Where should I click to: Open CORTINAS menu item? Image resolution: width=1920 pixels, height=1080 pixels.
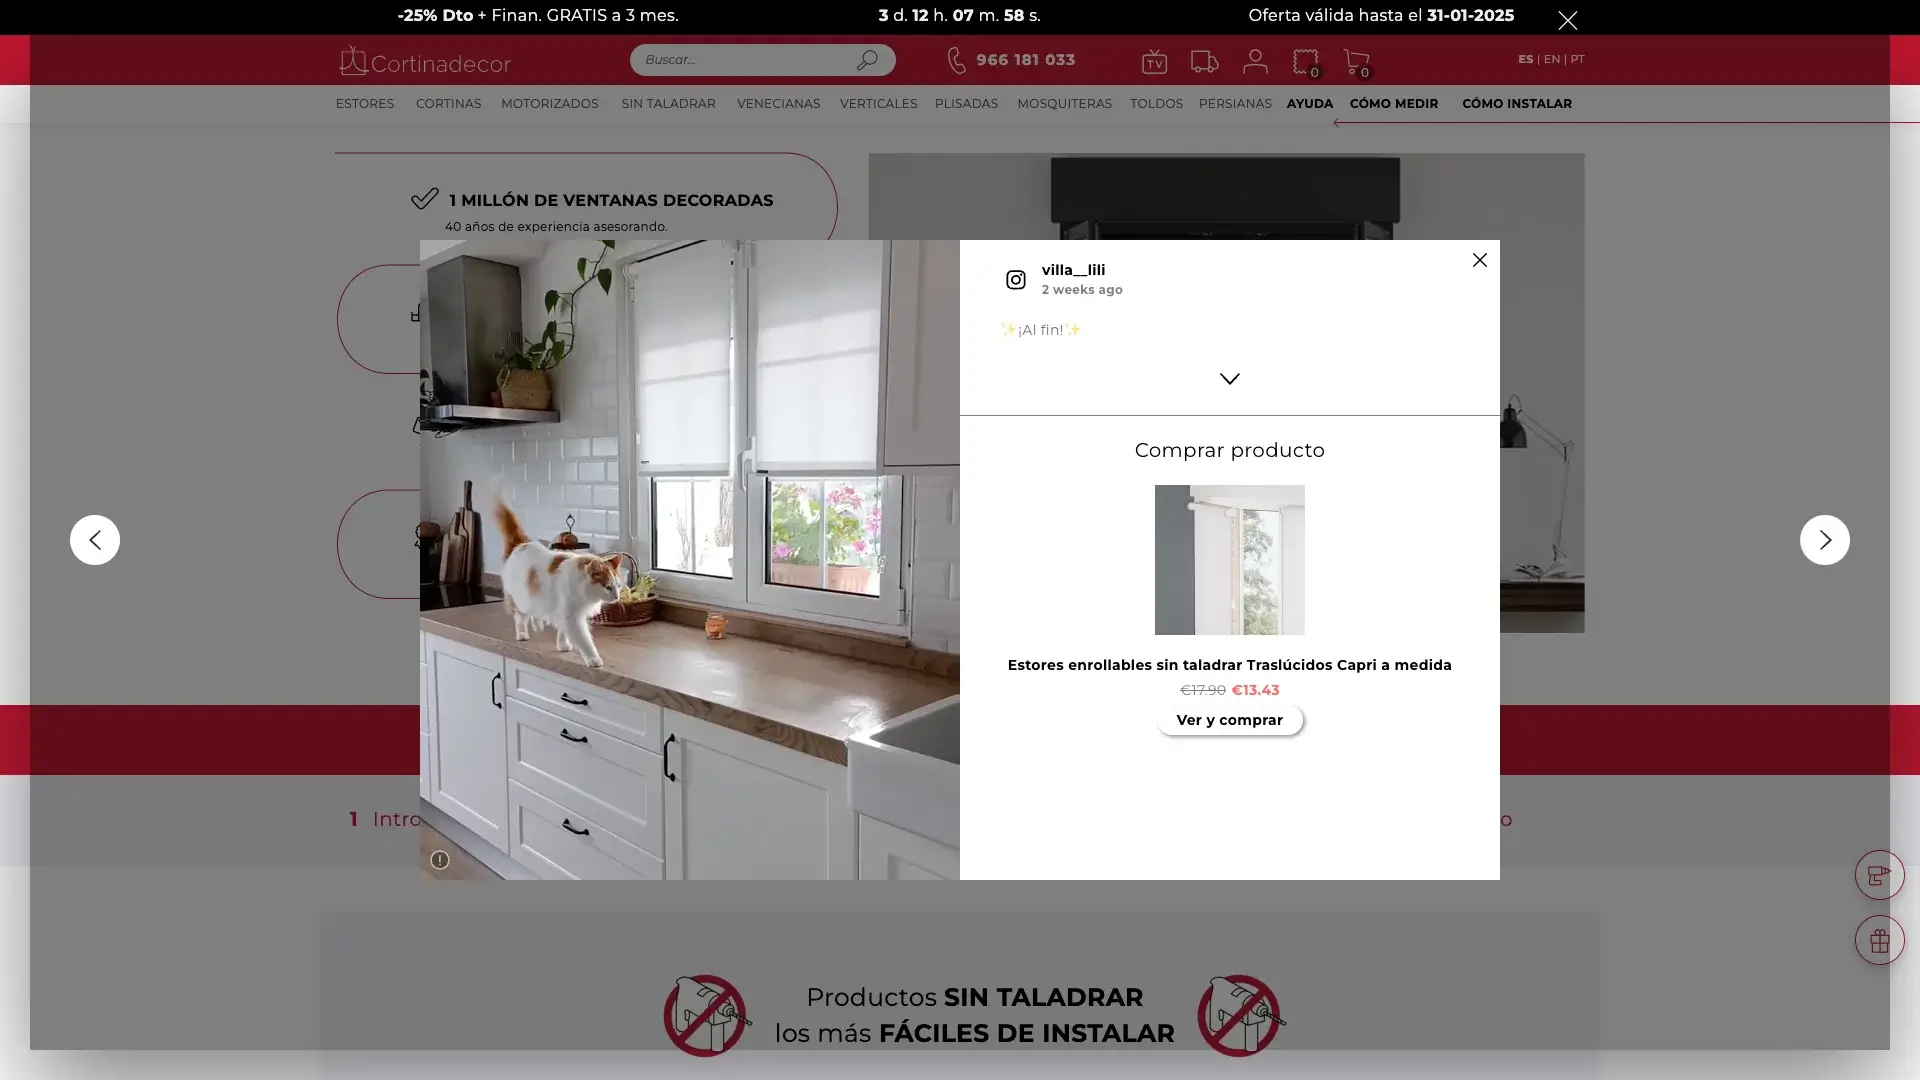tap(448, 103)
